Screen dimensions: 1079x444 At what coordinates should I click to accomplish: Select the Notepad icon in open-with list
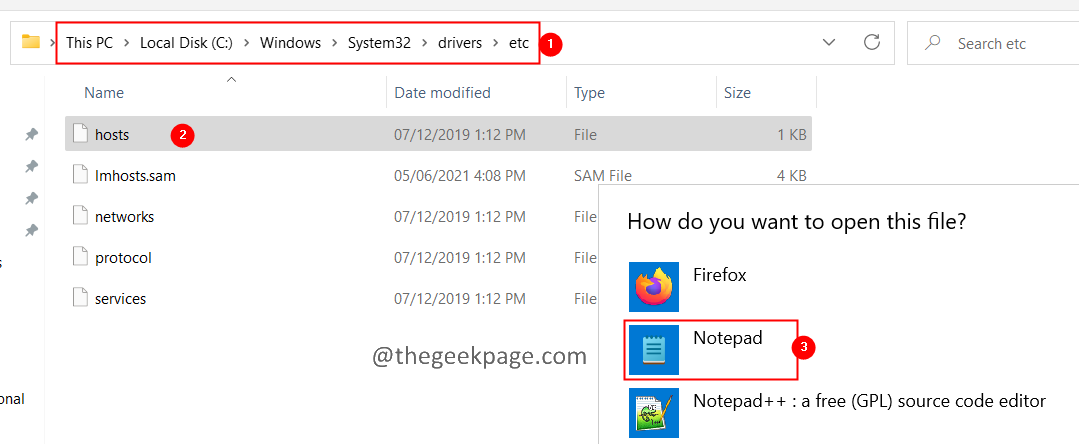pos(654,350)
